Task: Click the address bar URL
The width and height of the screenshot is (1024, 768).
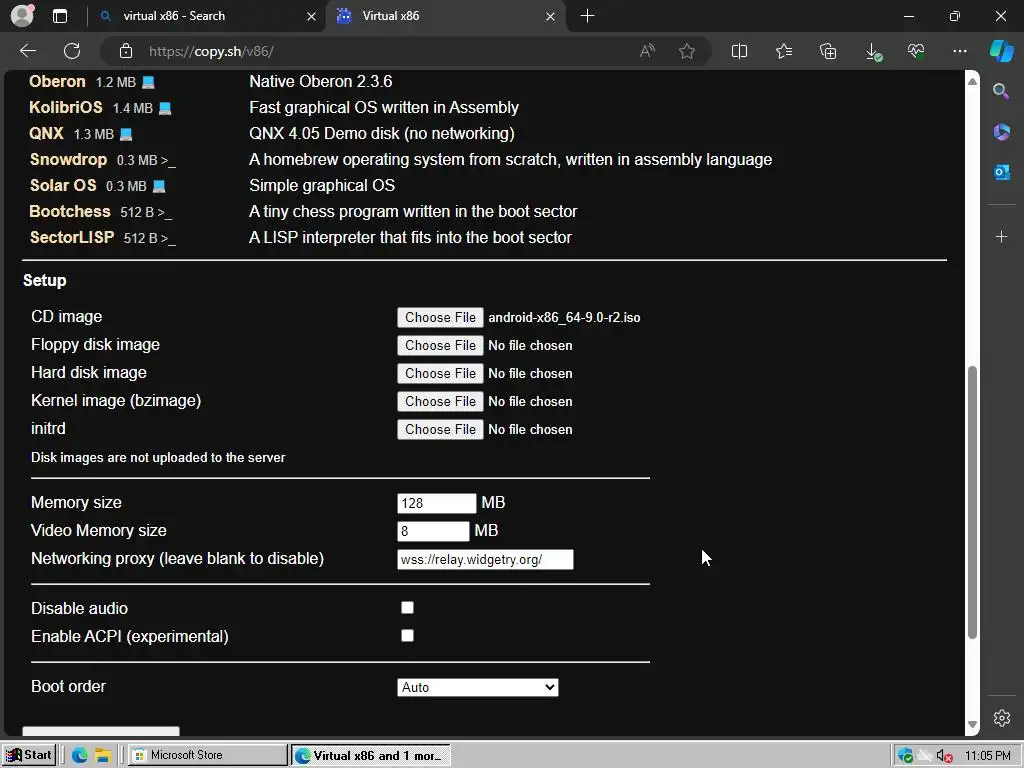Action: click(x=211, y=51)
